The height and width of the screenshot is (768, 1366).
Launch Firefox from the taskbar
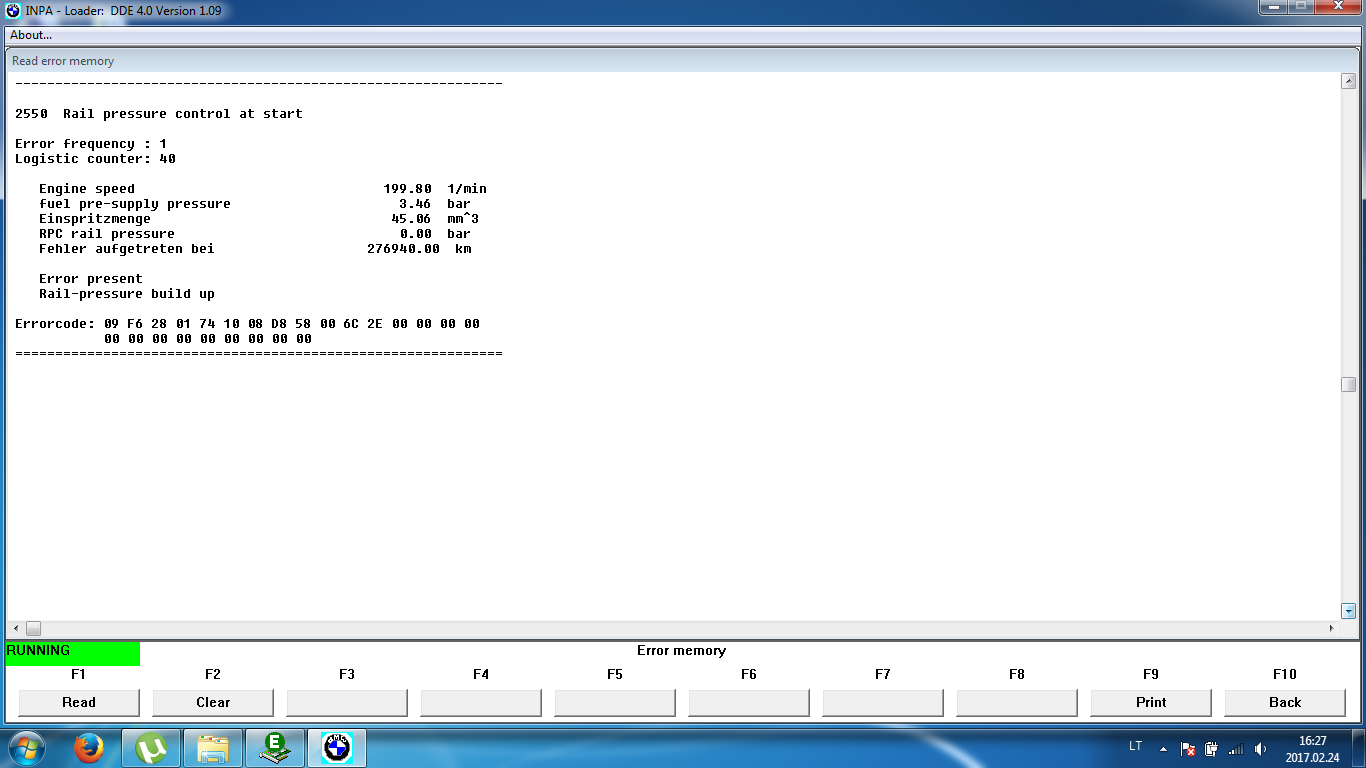pyautogui.click(x=88, y=748)
